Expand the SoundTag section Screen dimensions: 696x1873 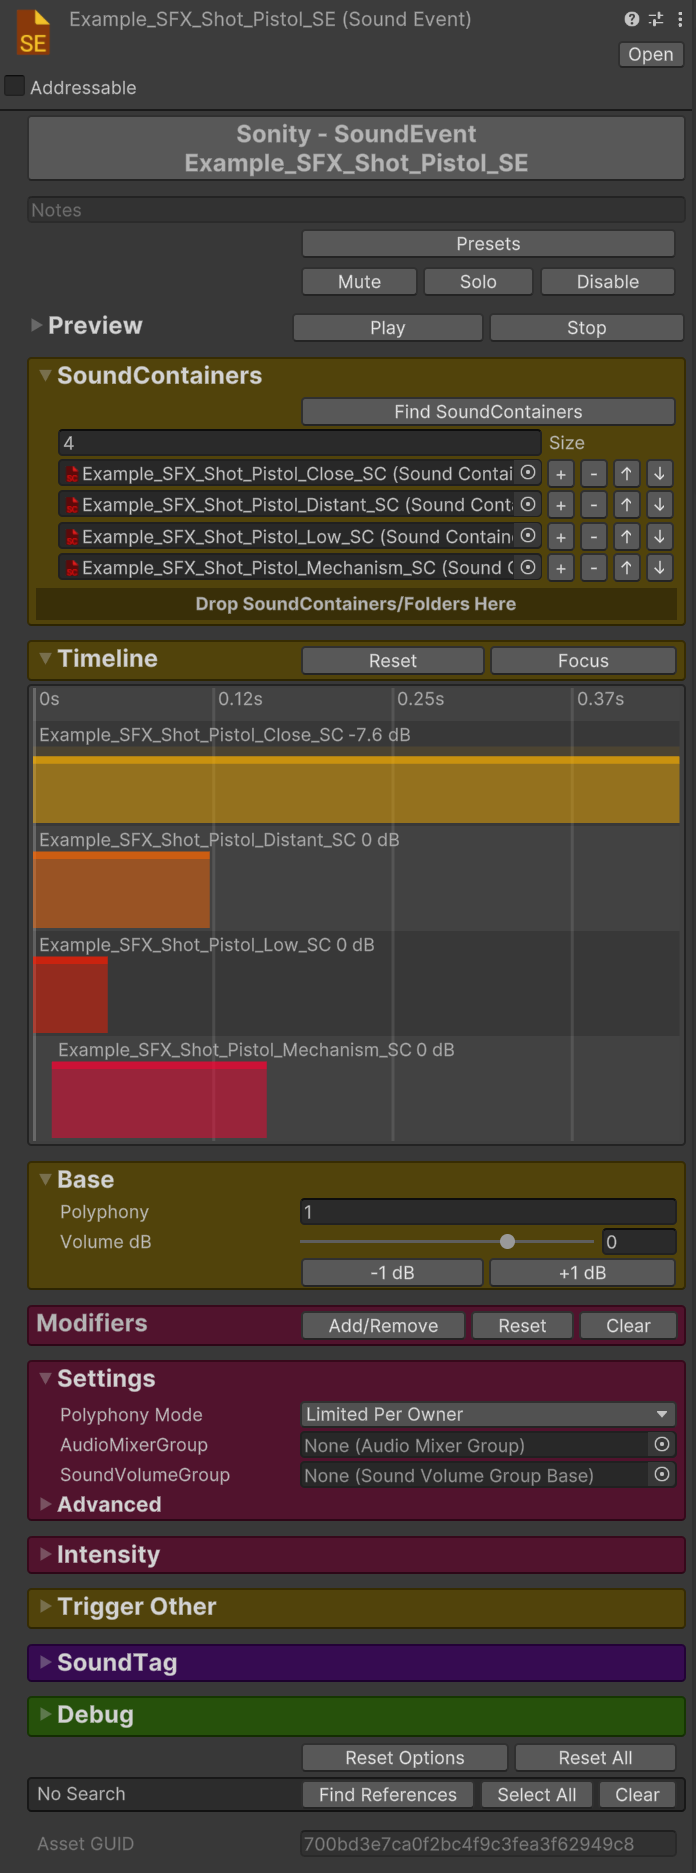(x=116, y=1662)
